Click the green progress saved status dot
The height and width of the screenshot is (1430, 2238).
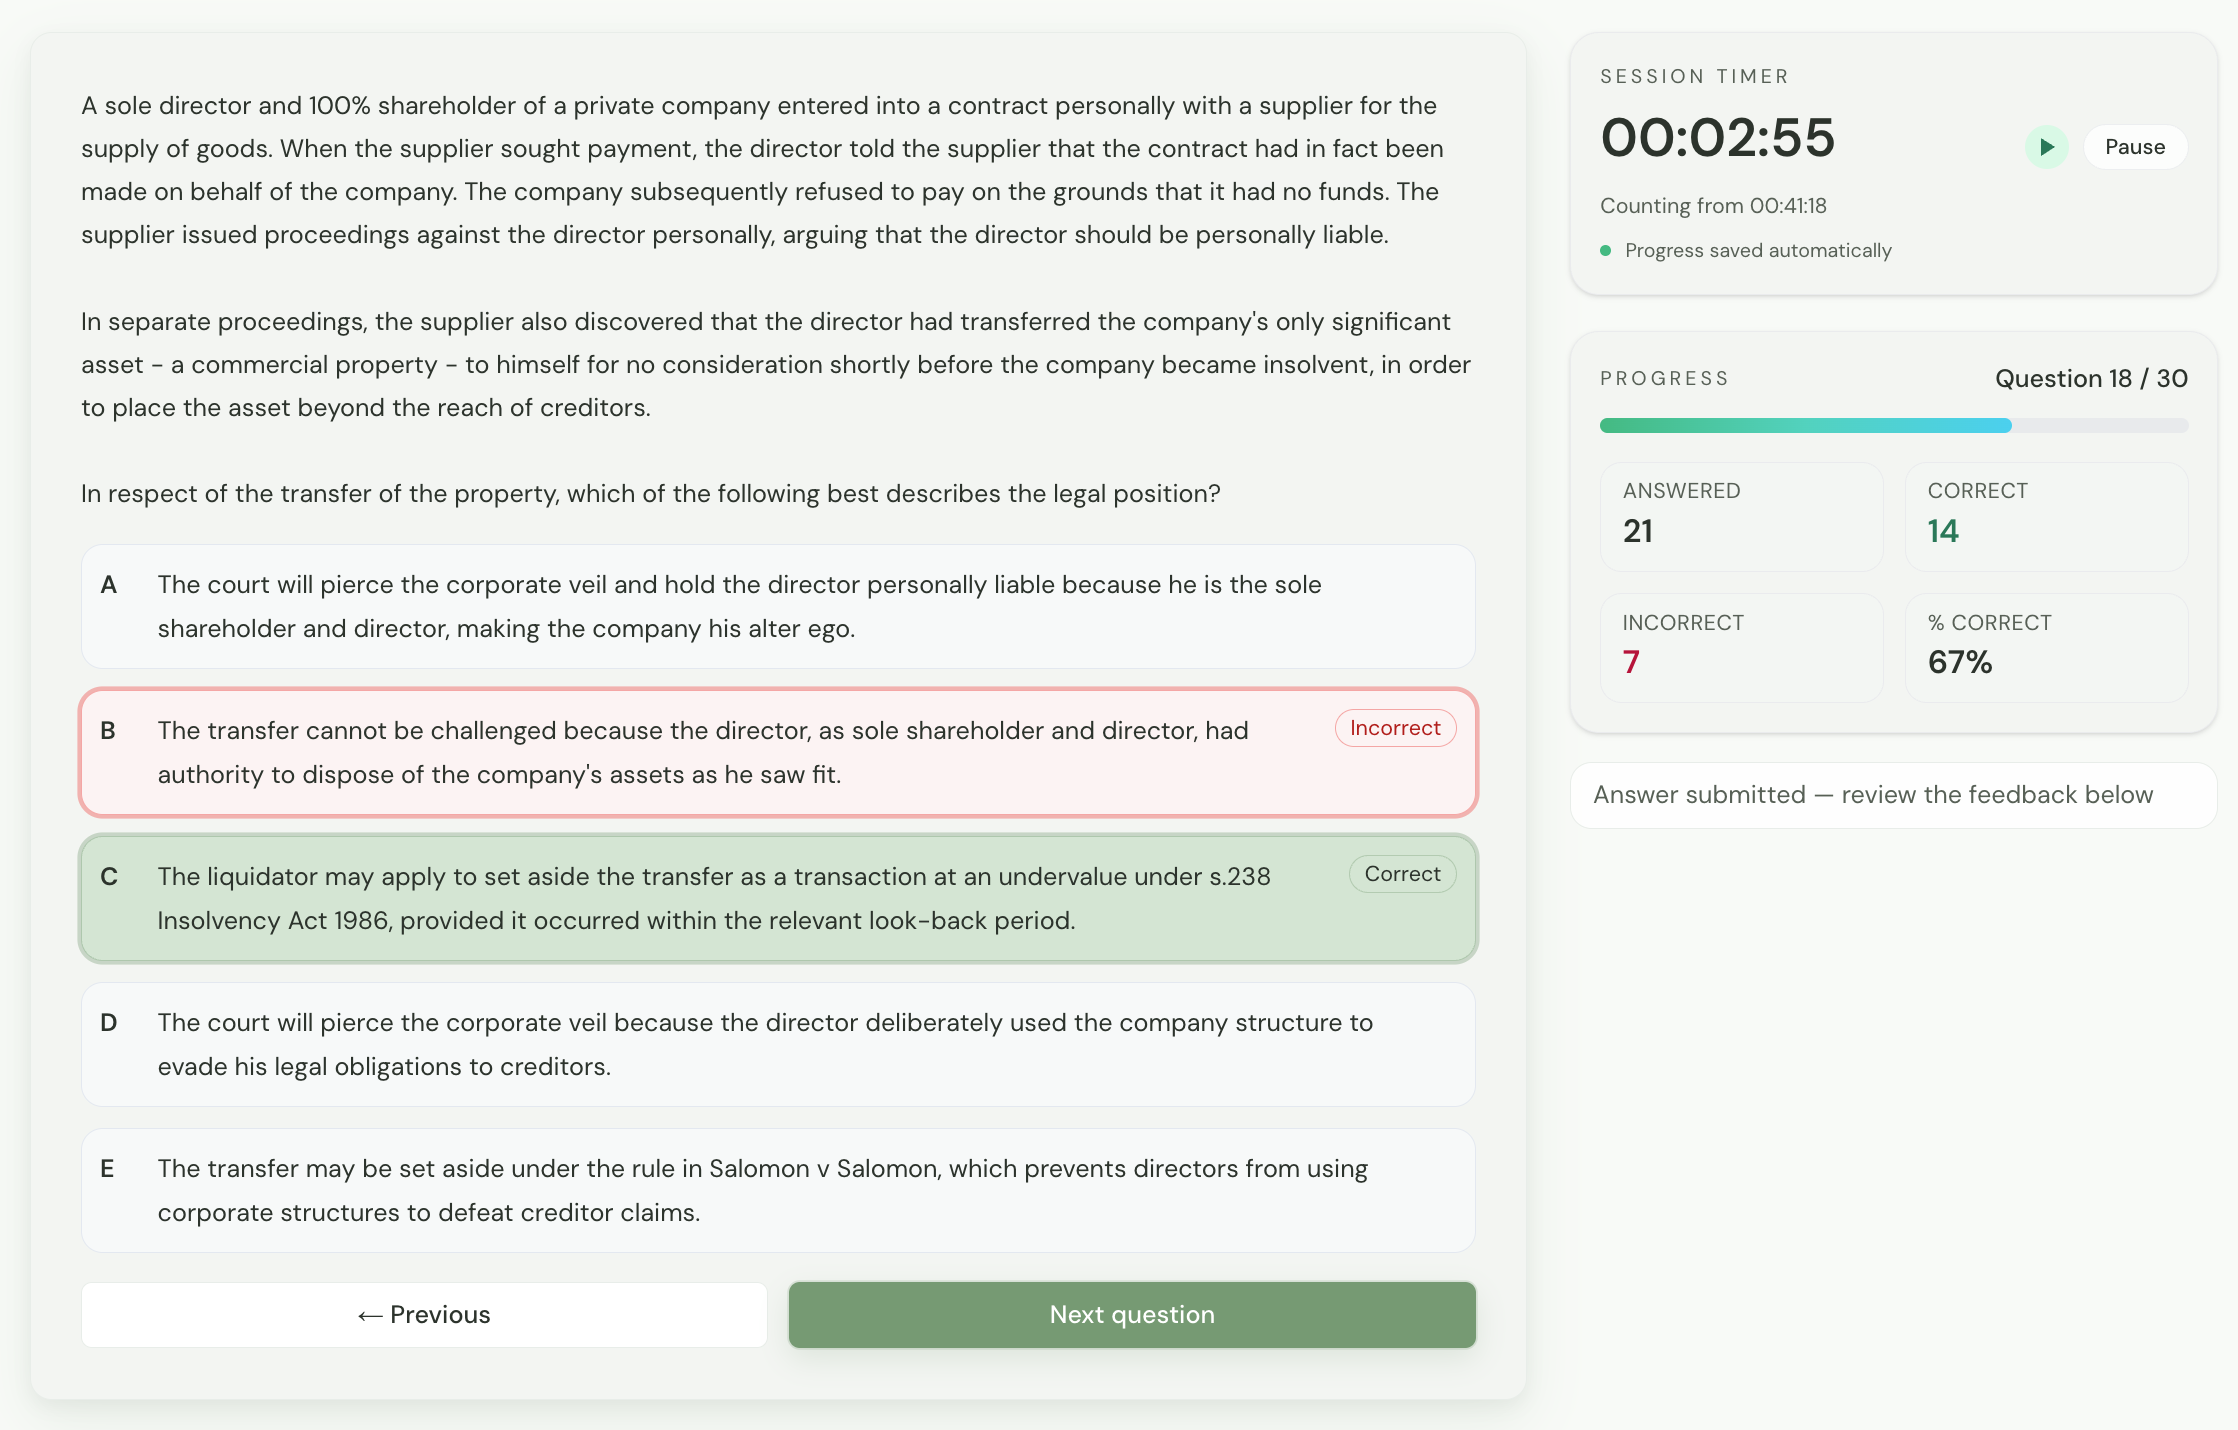click(1606, 251)
